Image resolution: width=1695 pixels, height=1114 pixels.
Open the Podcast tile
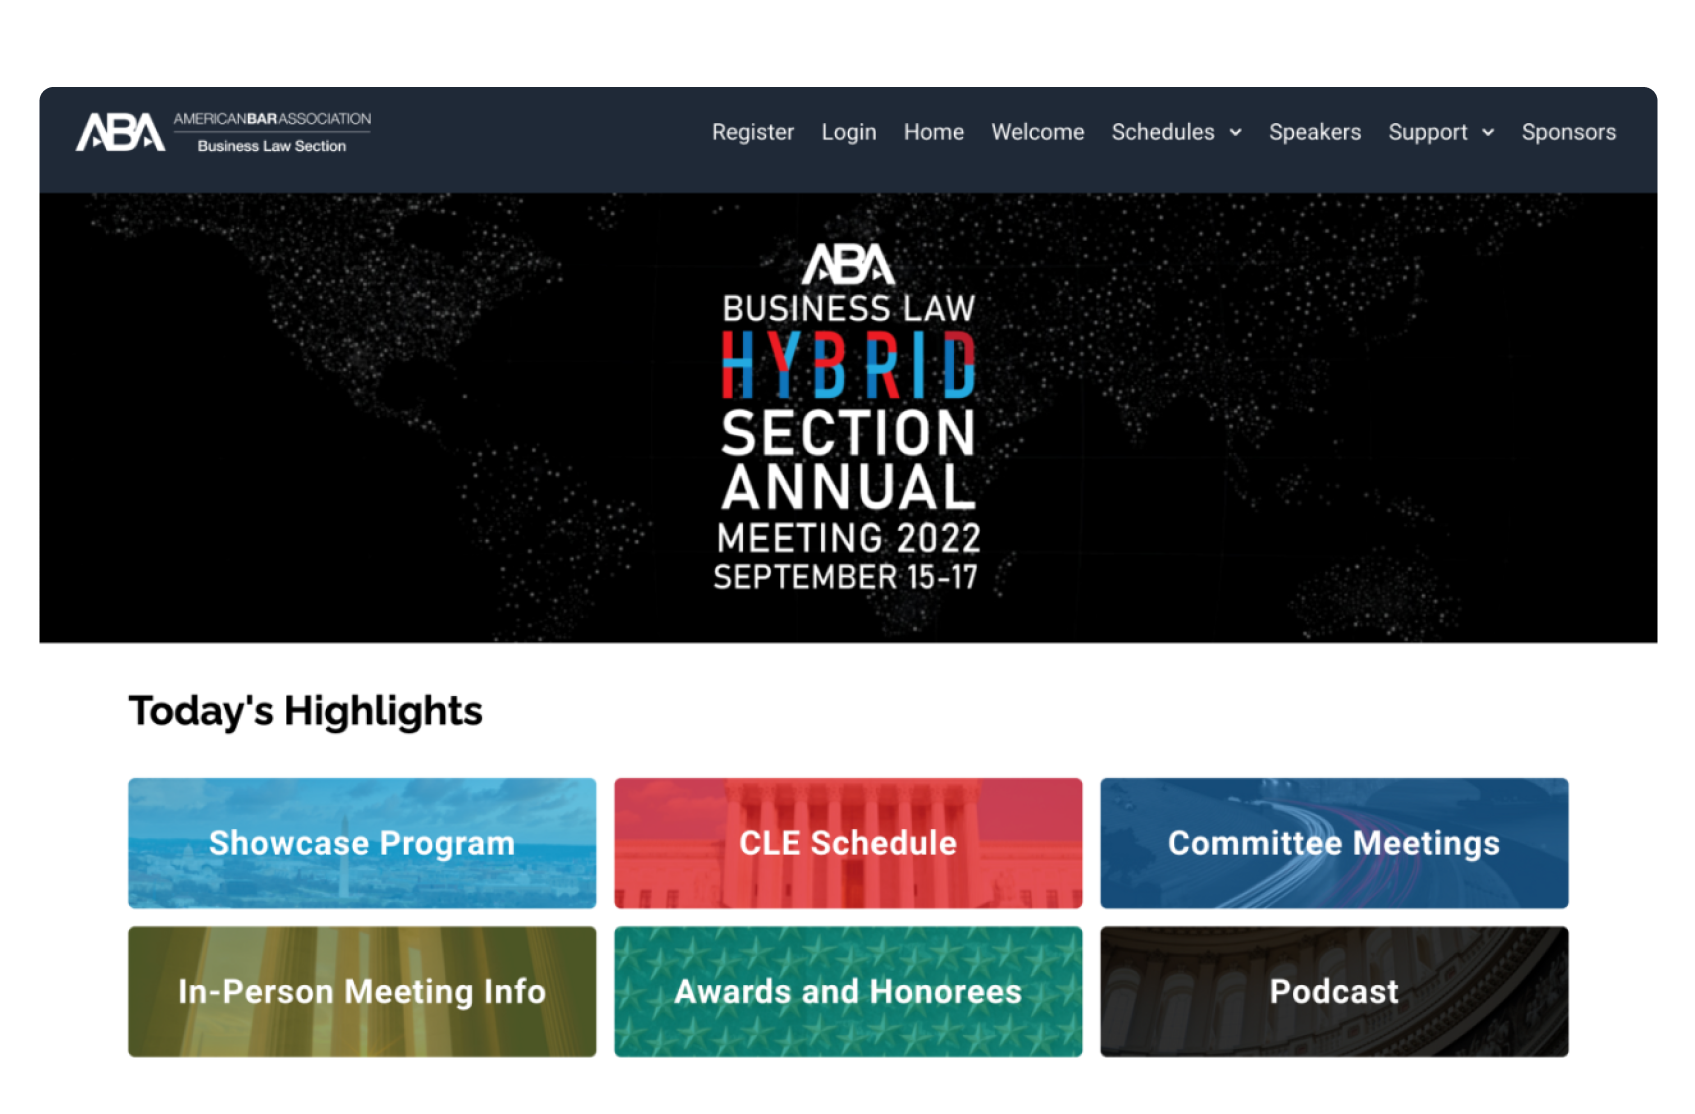(1334, 991)
